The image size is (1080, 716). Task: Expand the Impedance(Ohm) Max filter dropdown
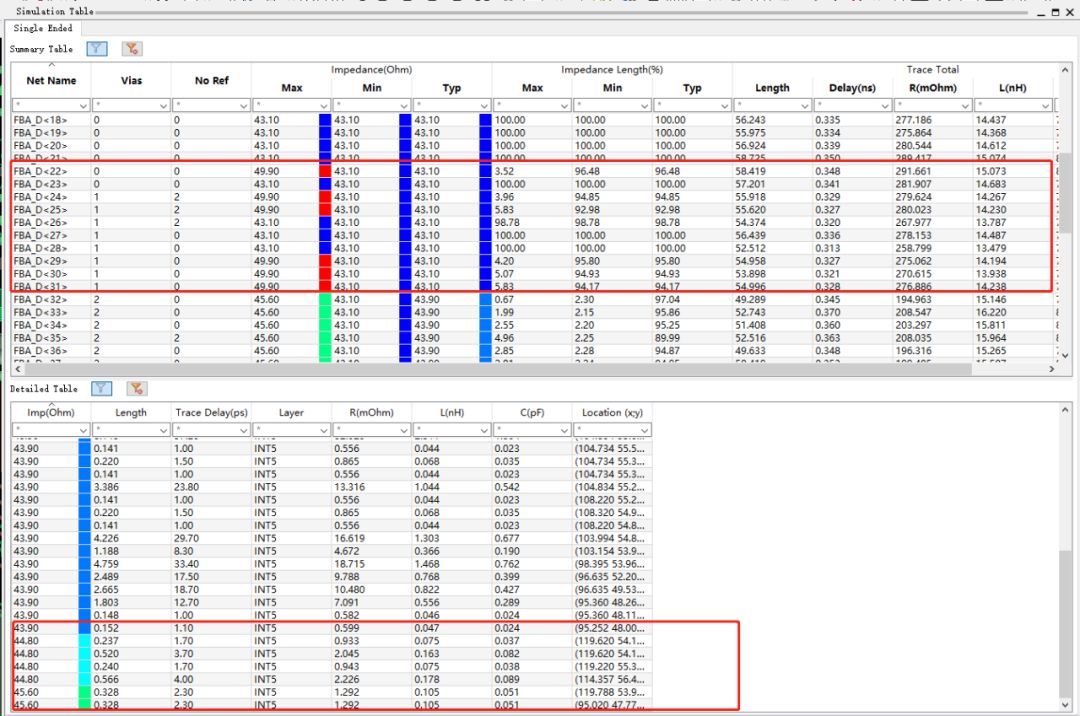point(324,105)
